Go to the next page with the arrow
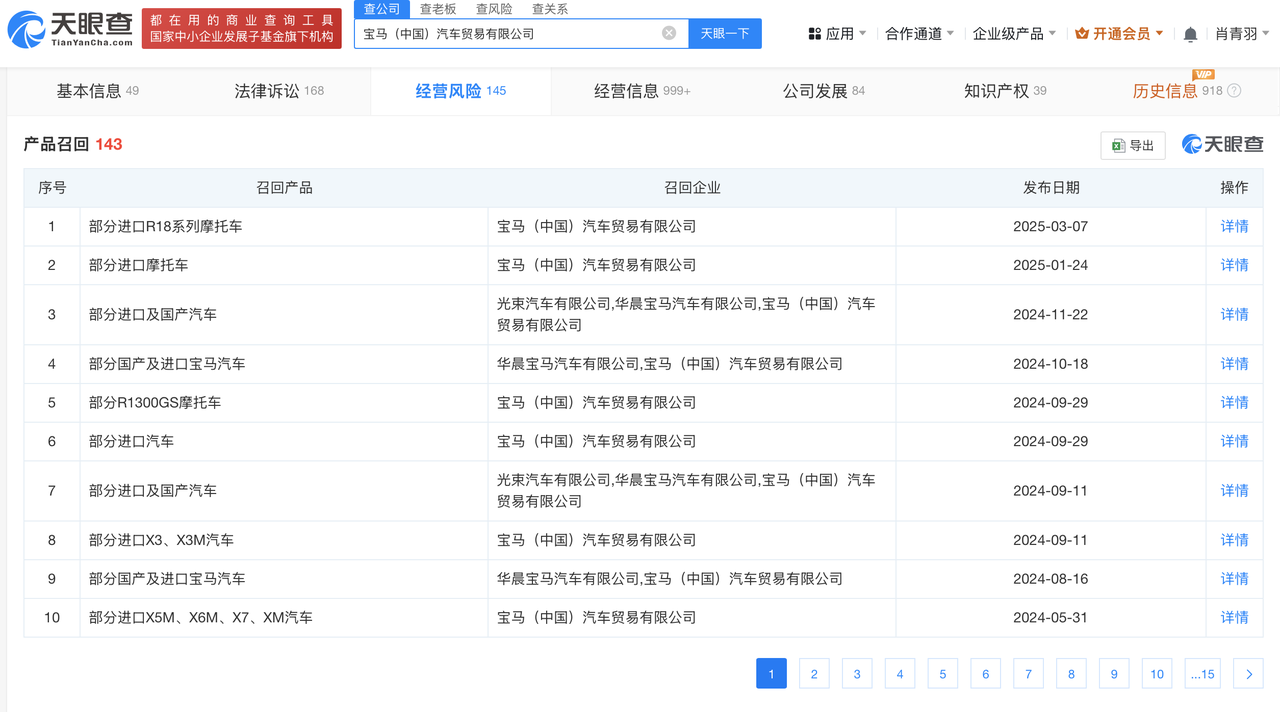Image resolution: width=1280 pixels, height=712 pixels. [1248, 674]
